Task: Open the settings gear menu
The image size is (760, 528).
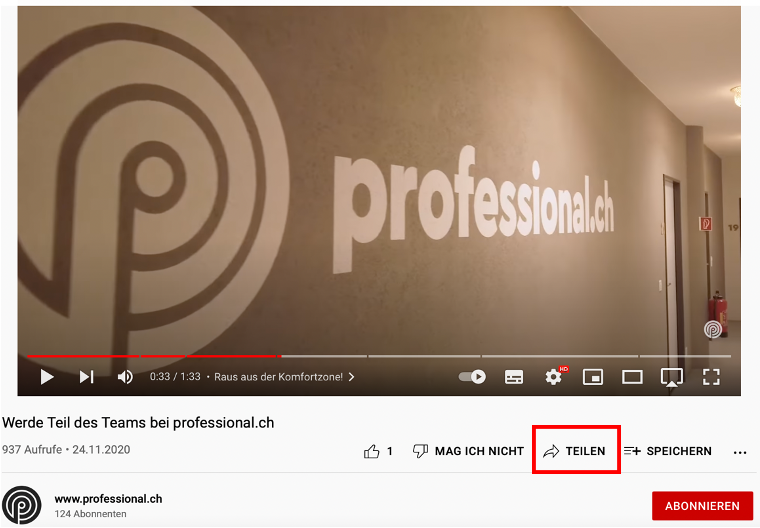Action: (x=554, y=376)
